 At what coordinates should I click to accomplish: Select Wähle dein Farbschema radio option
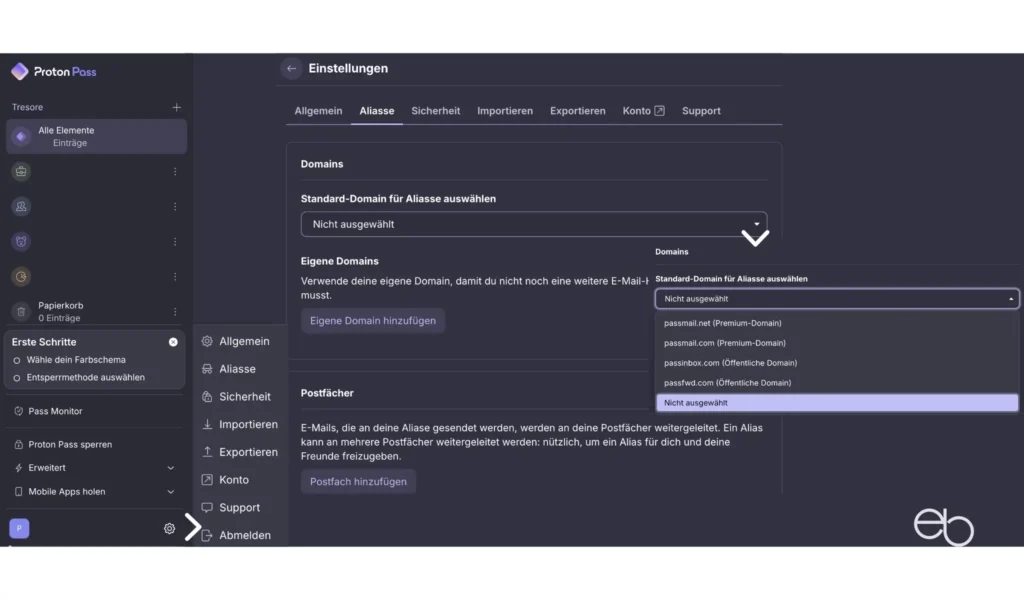pyautogui.click(x=17, y=360)
